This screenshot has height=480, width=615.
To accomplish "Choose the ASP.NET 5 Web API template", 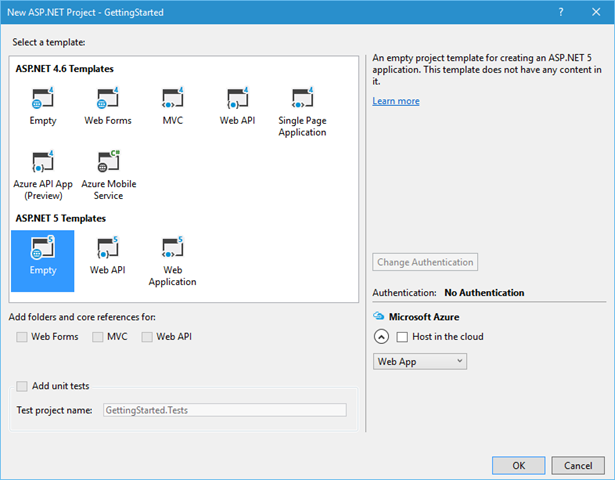I will [107, 250].
